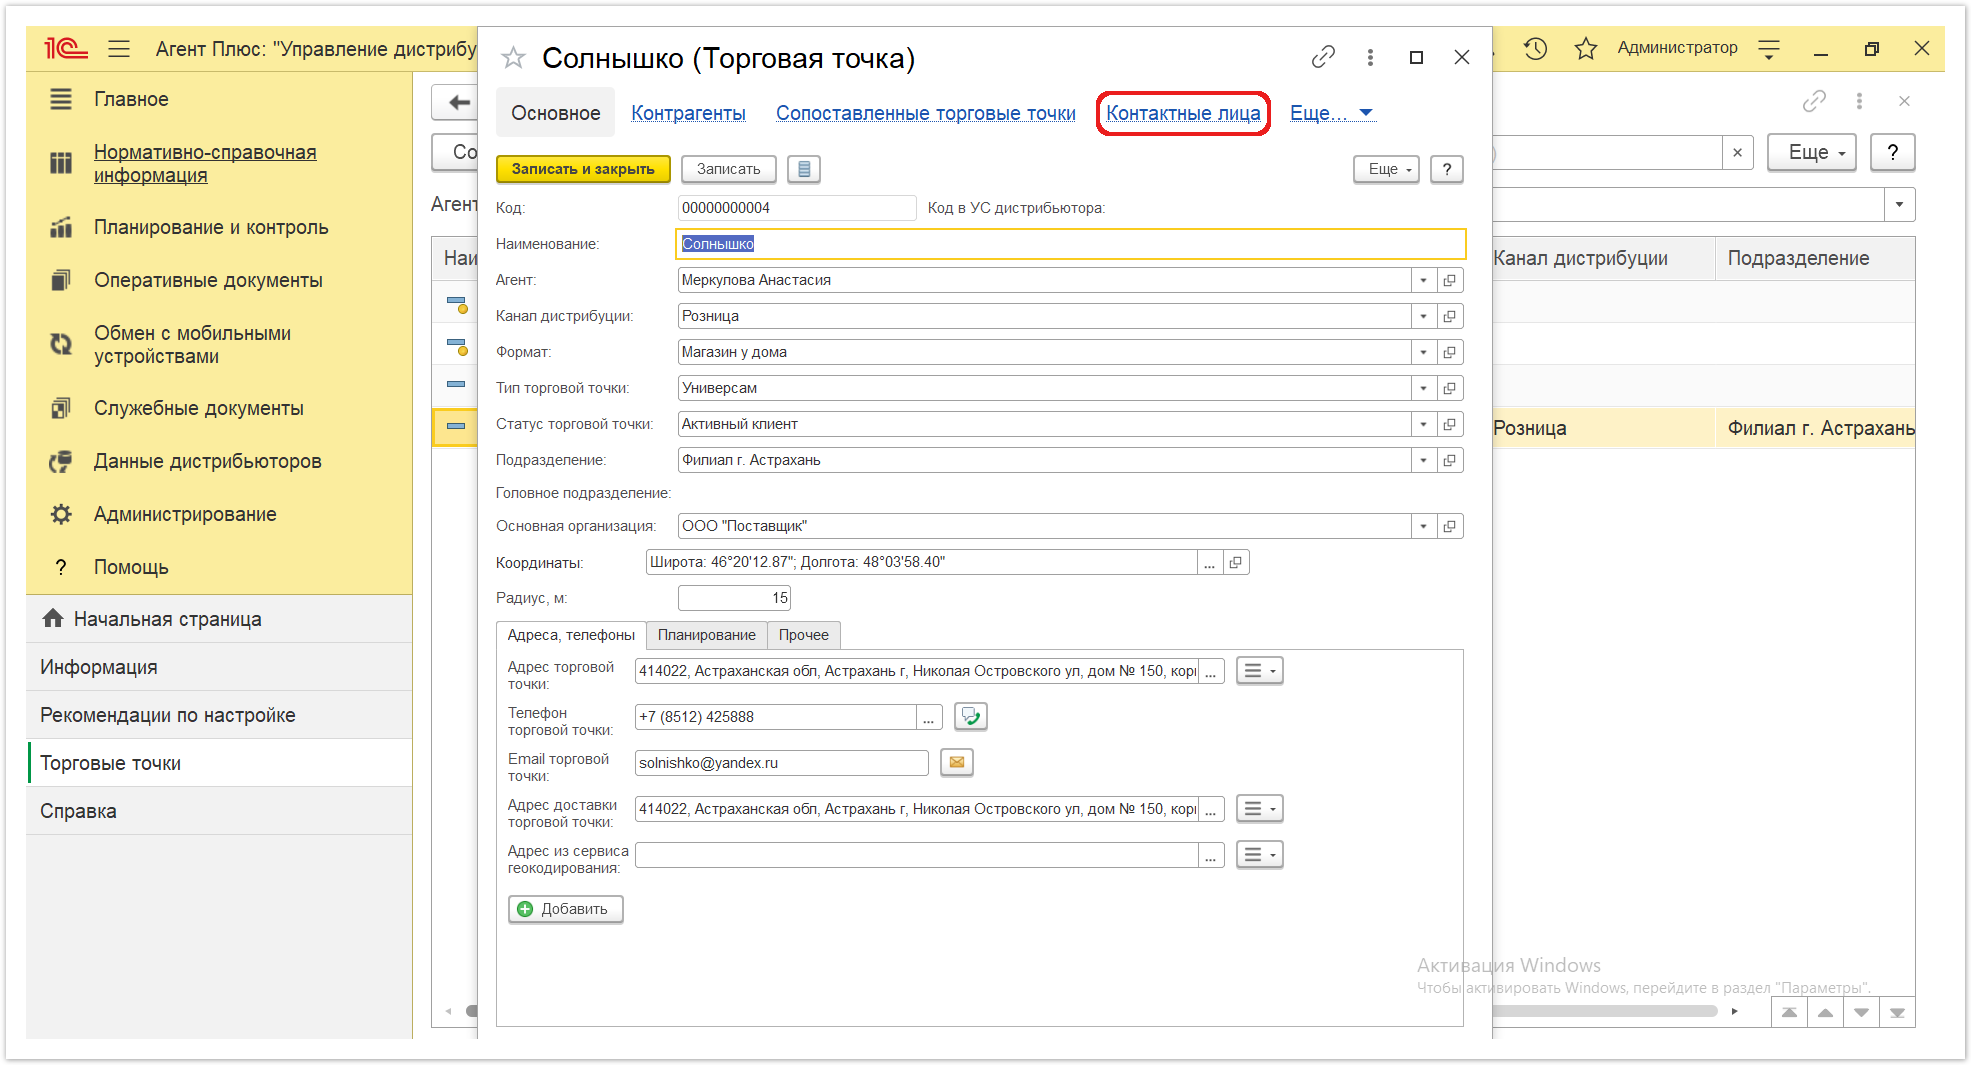Open help for the Солнышко form

pyautogui.click(x=1447, y=169)
